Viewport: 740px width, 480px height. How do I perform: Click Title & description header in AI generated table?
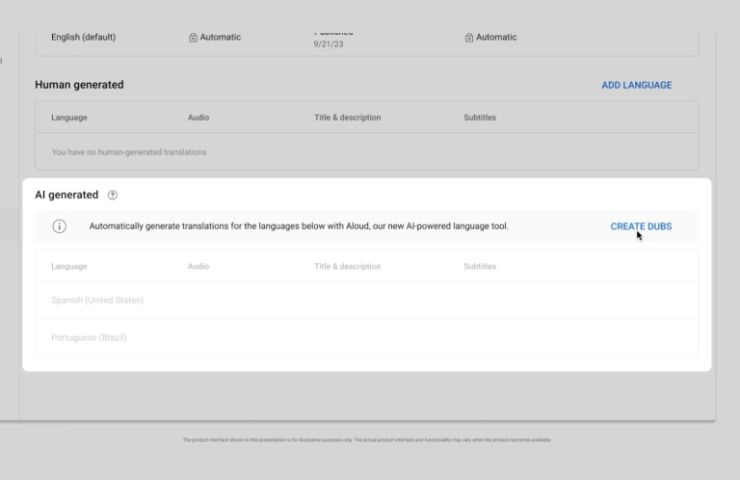(x=347, y=267)
